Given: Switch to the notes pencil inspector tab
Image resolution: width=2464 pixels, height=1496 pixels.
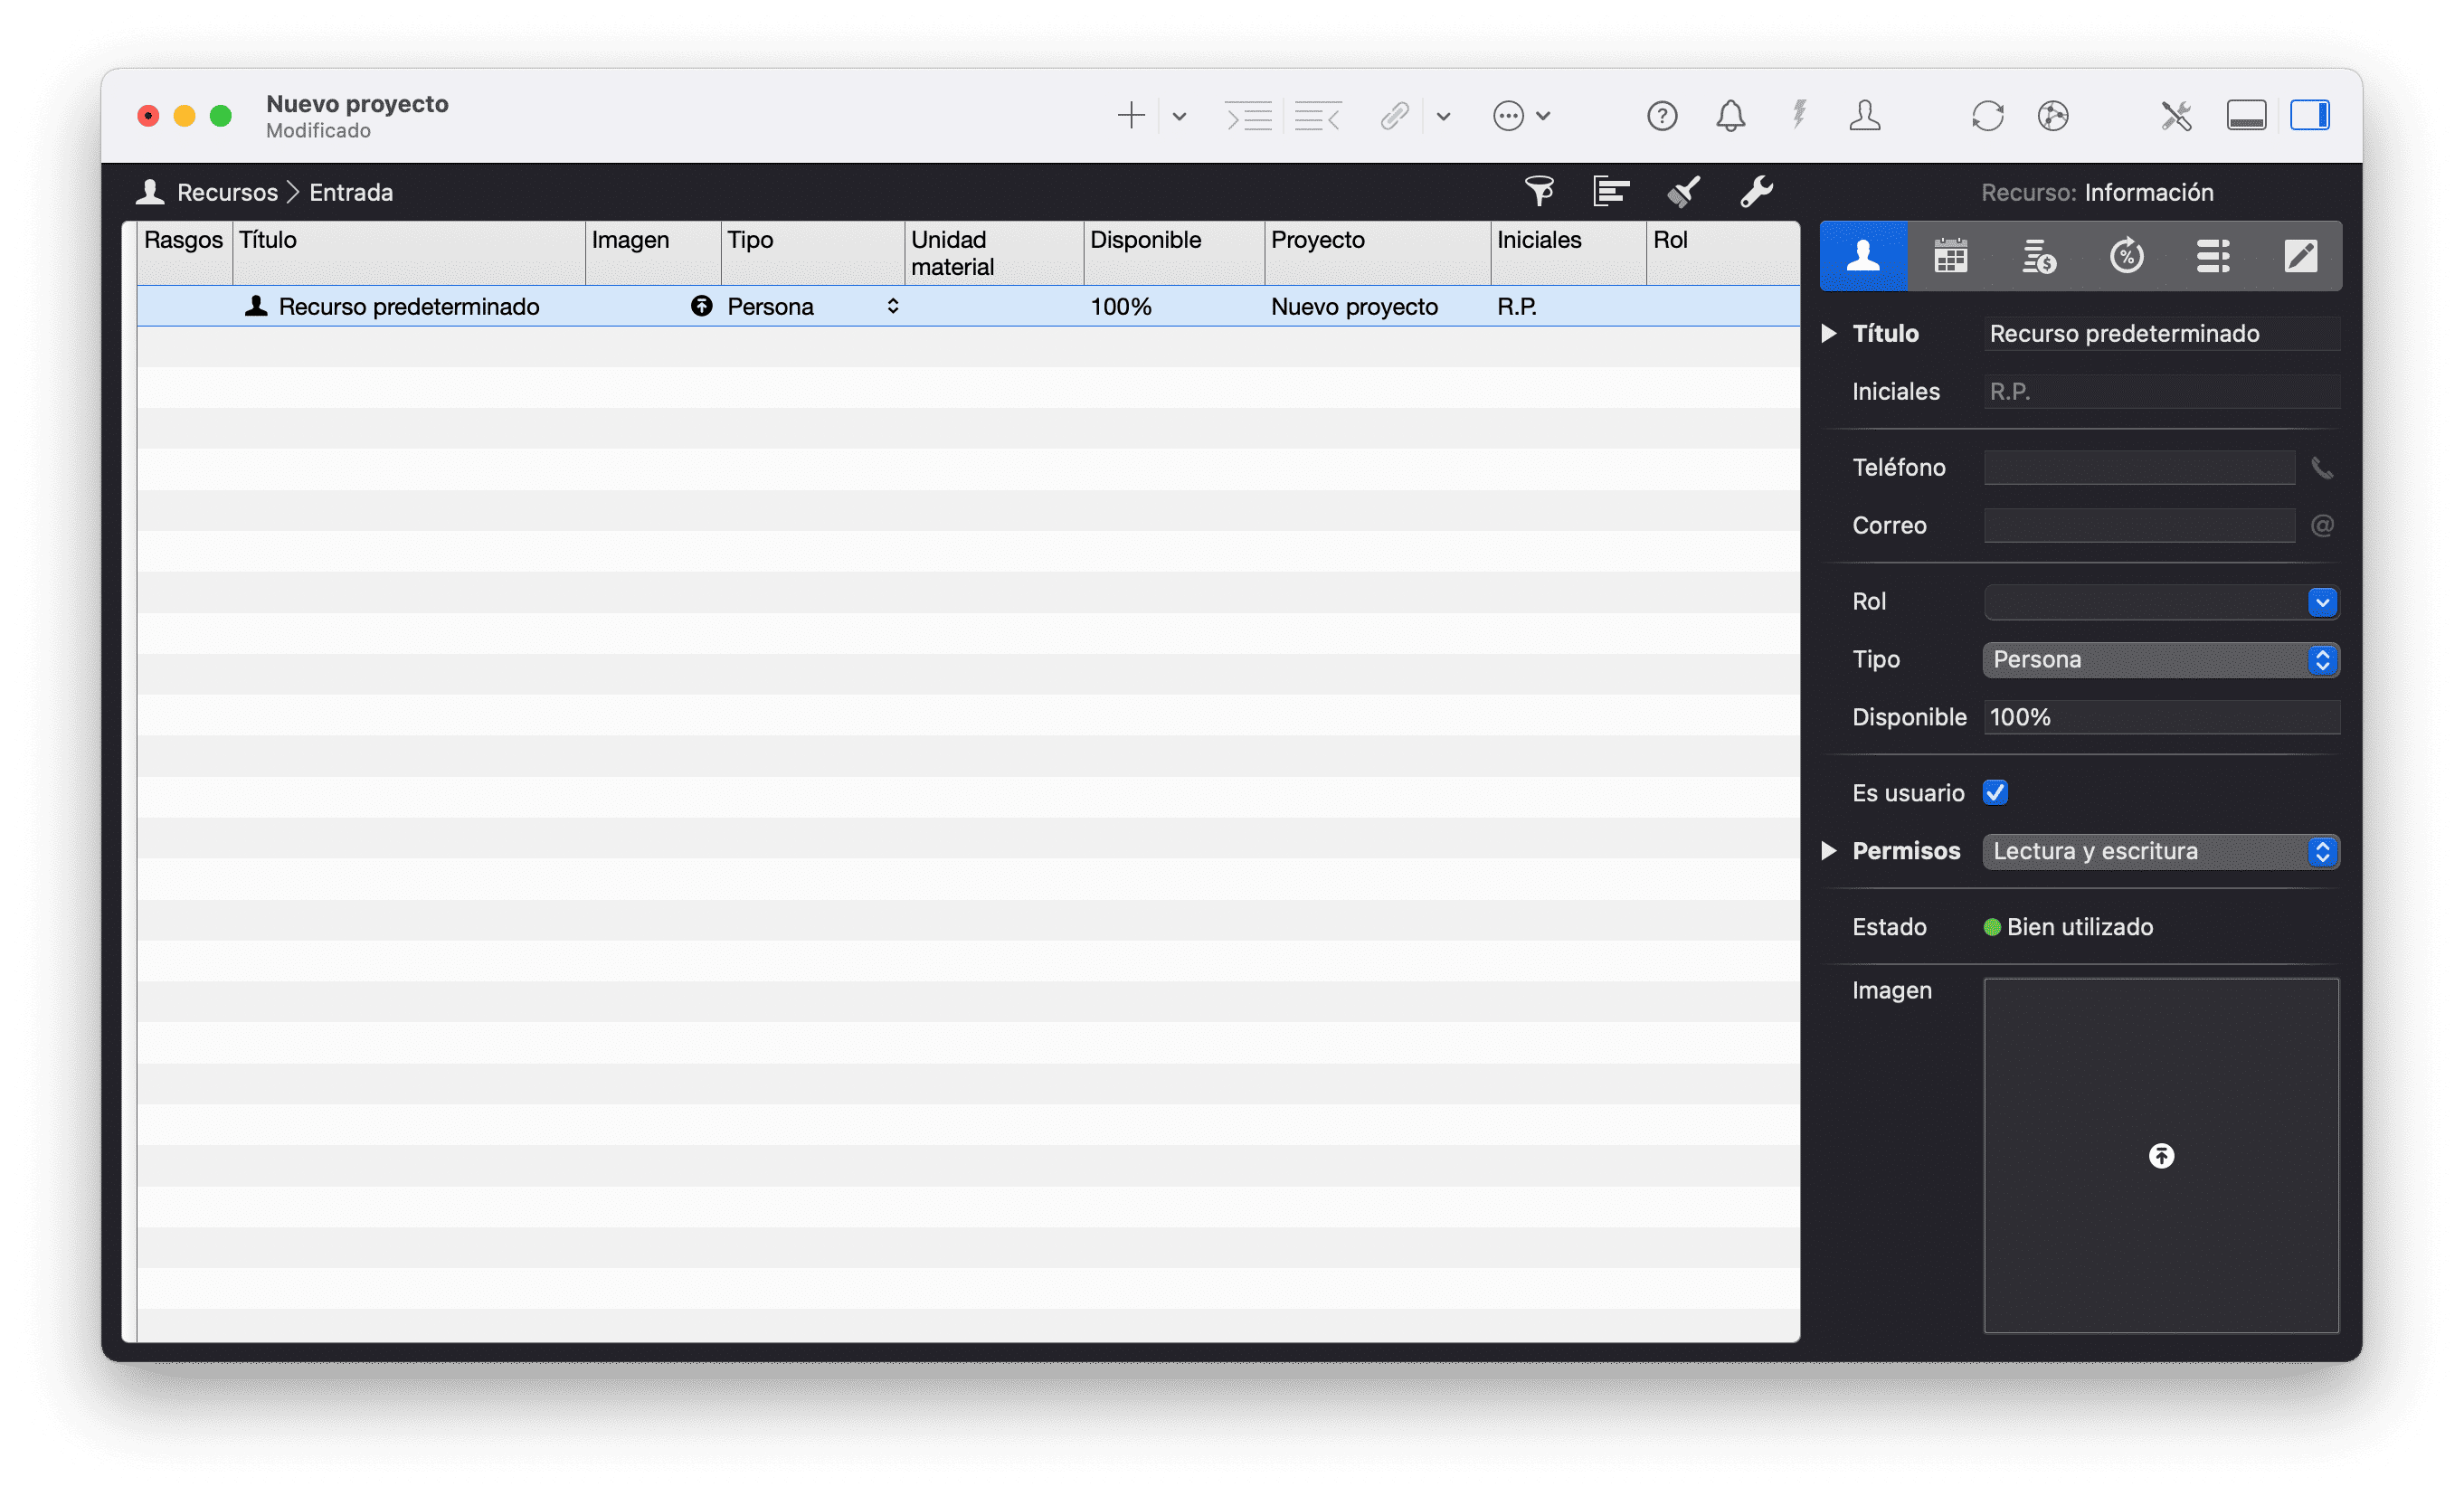Looking at the screenshot, I should (2300, 257).
